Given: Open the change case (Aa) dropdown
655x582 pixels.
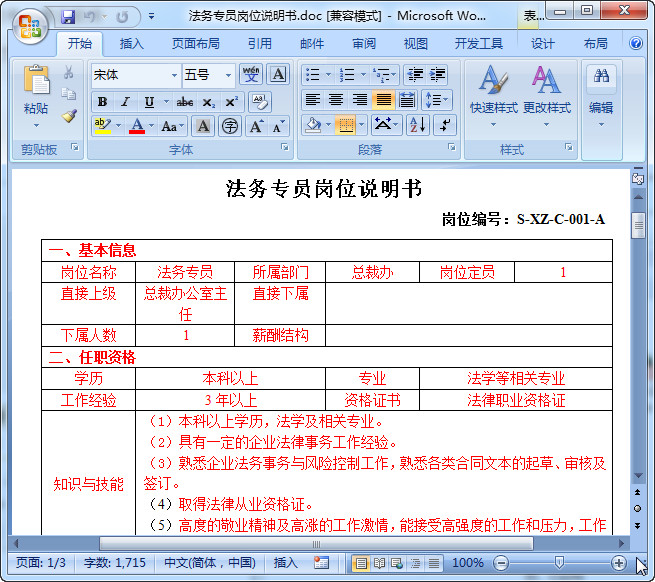Looking at the screenshot, I should point(172,126).
